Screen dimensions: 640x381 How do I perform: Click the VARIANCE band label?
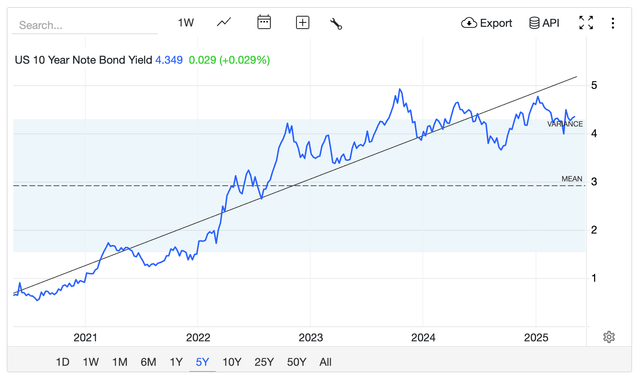pyautogui.click(x=565, y=124)
